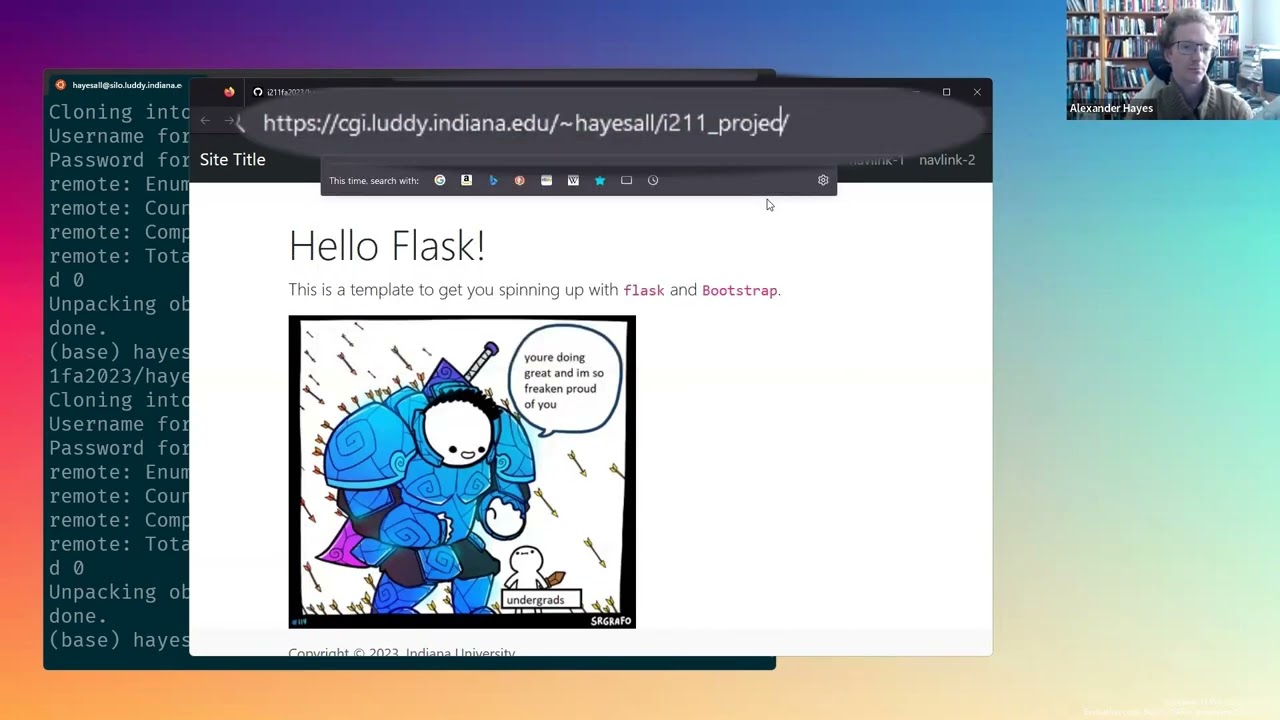Search with Bing from the one-off search bar
The image size is (1280, 720).
pos(493,180)
